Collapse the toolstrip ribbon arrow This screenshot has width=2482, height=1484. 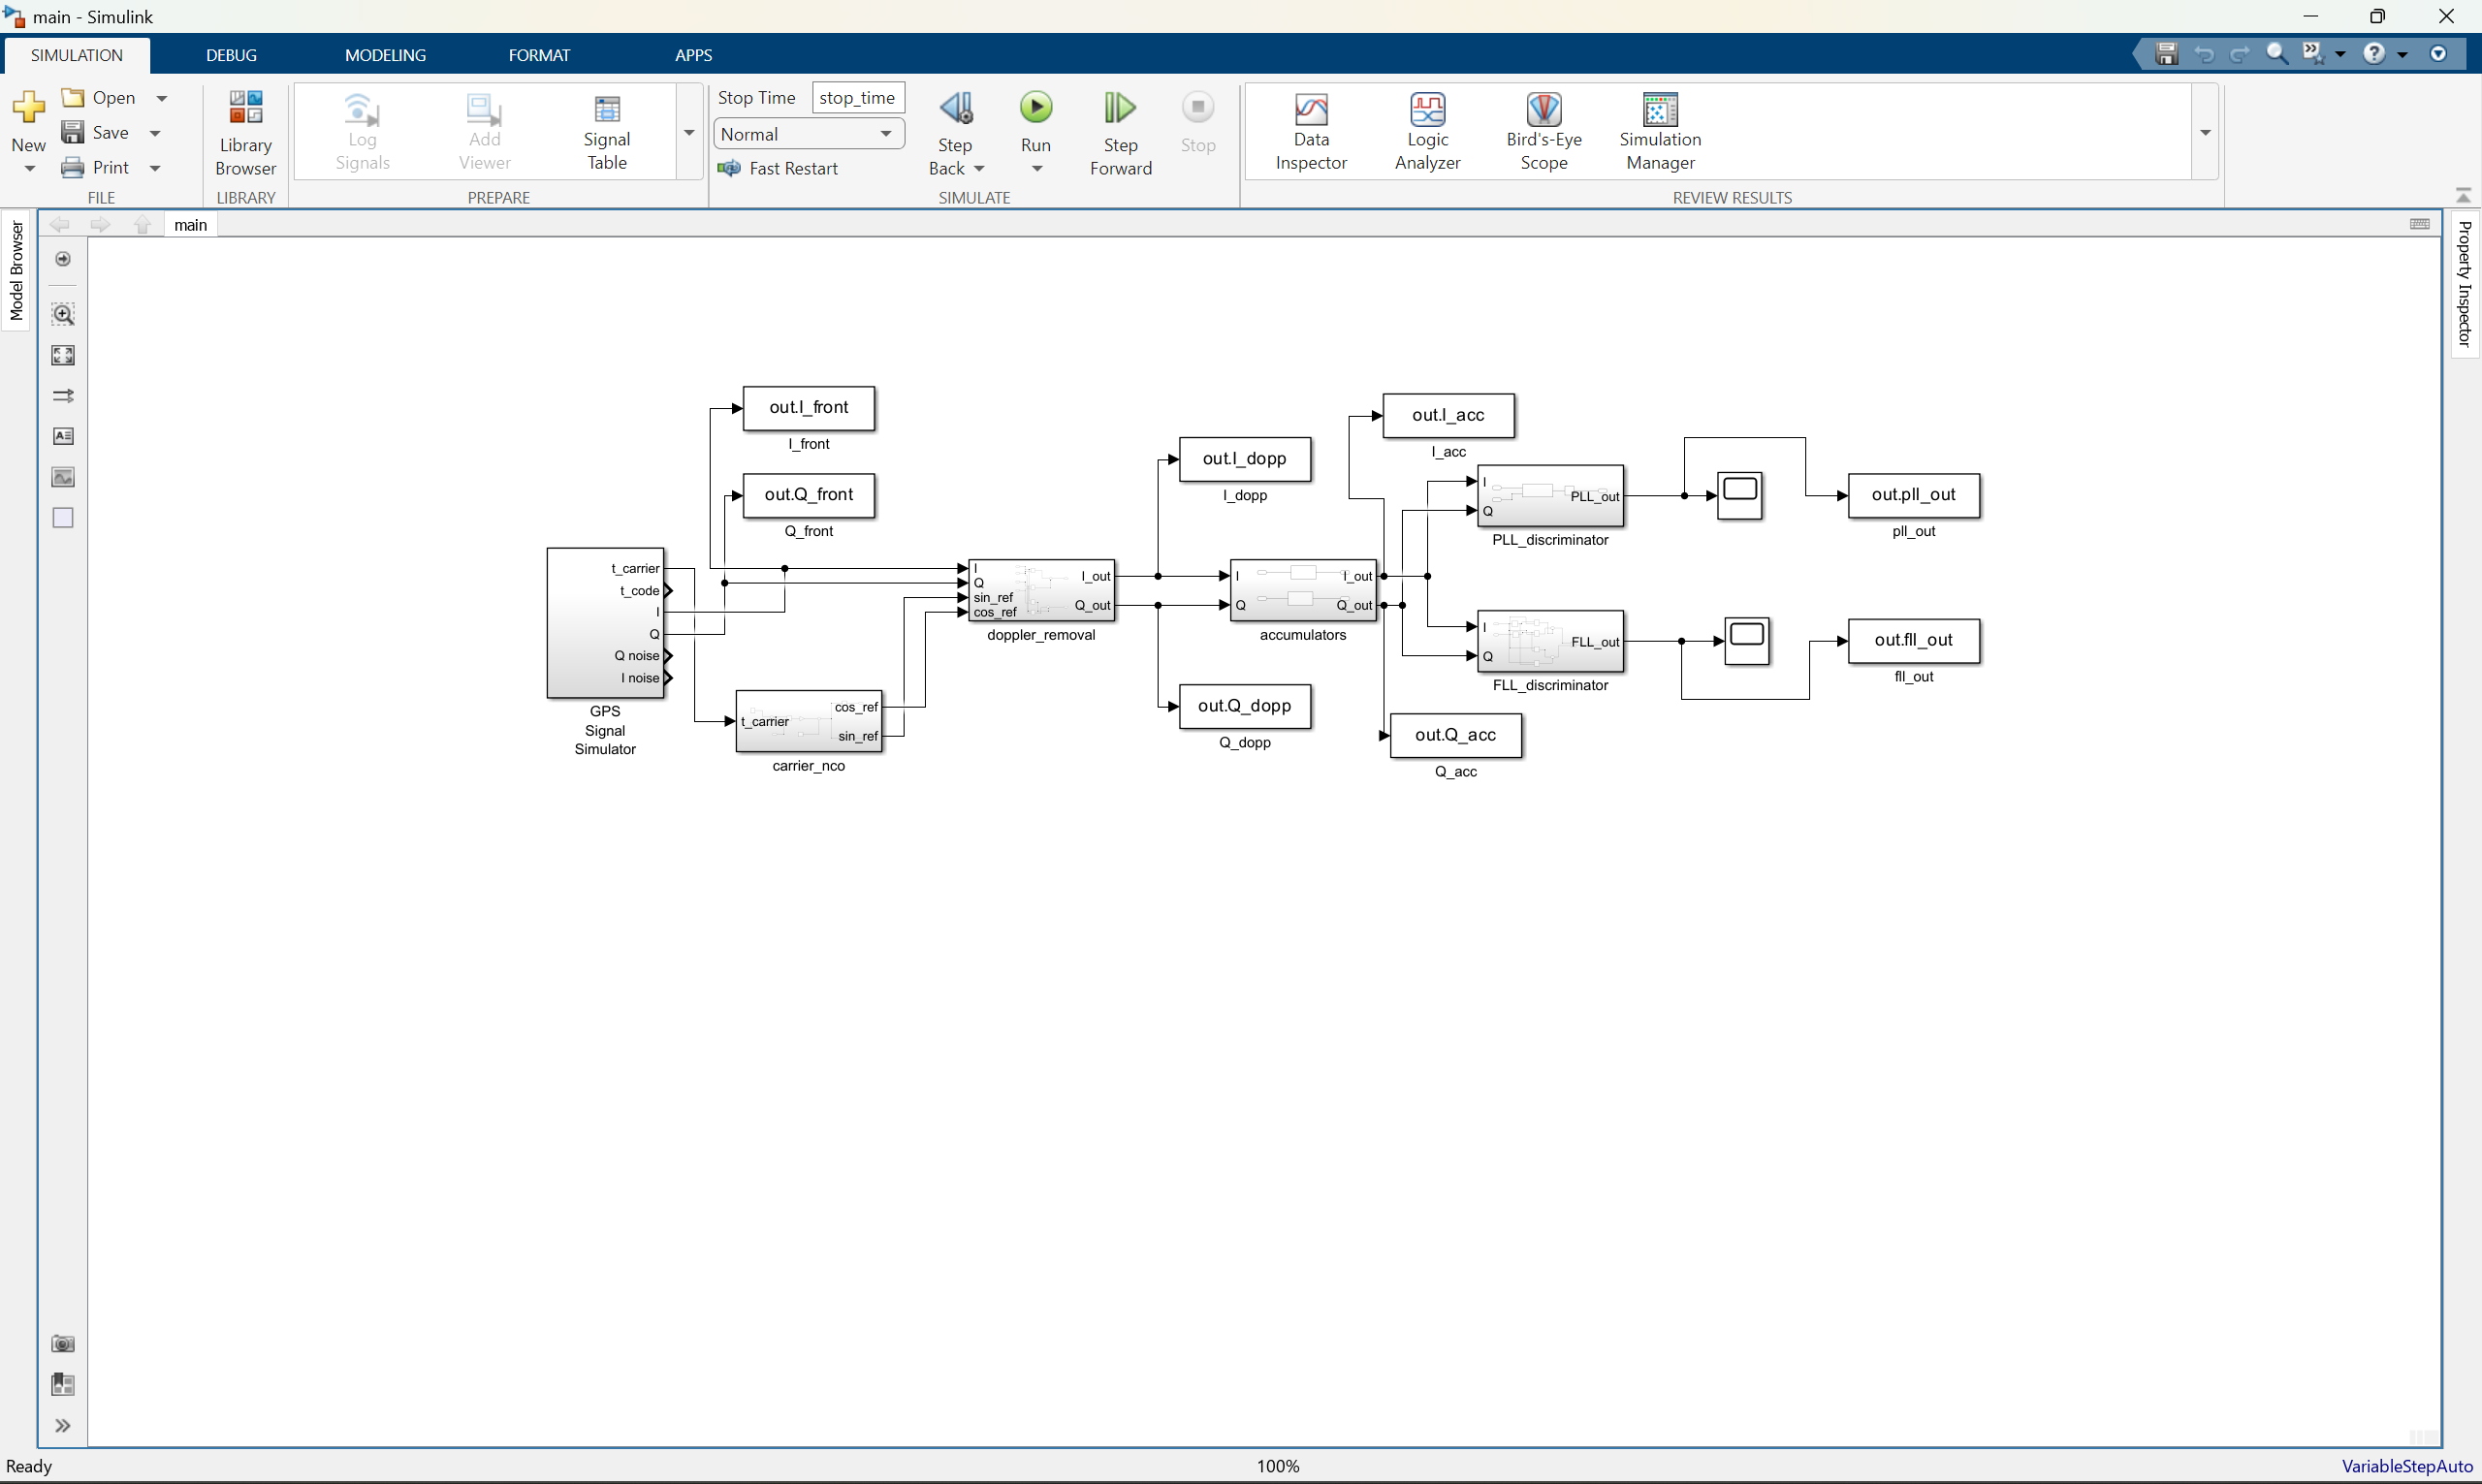point(2463,195)
